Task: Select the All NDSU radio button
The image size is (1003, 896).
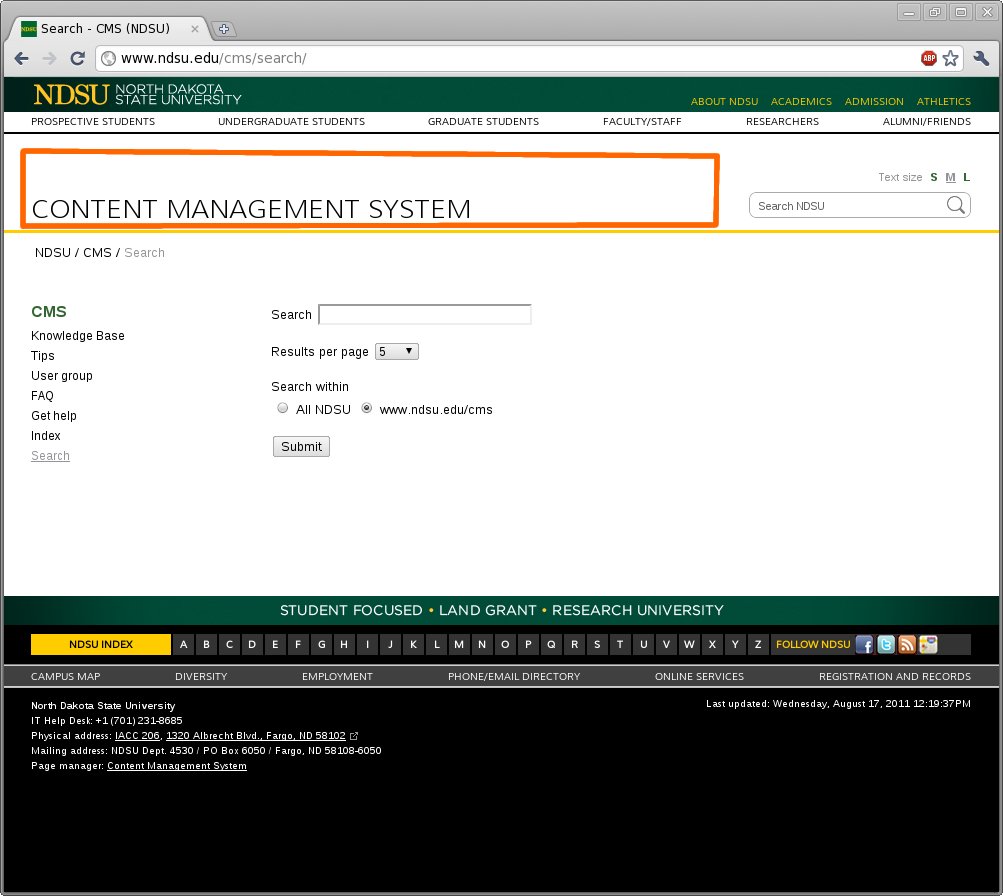Action: (283, 408)
